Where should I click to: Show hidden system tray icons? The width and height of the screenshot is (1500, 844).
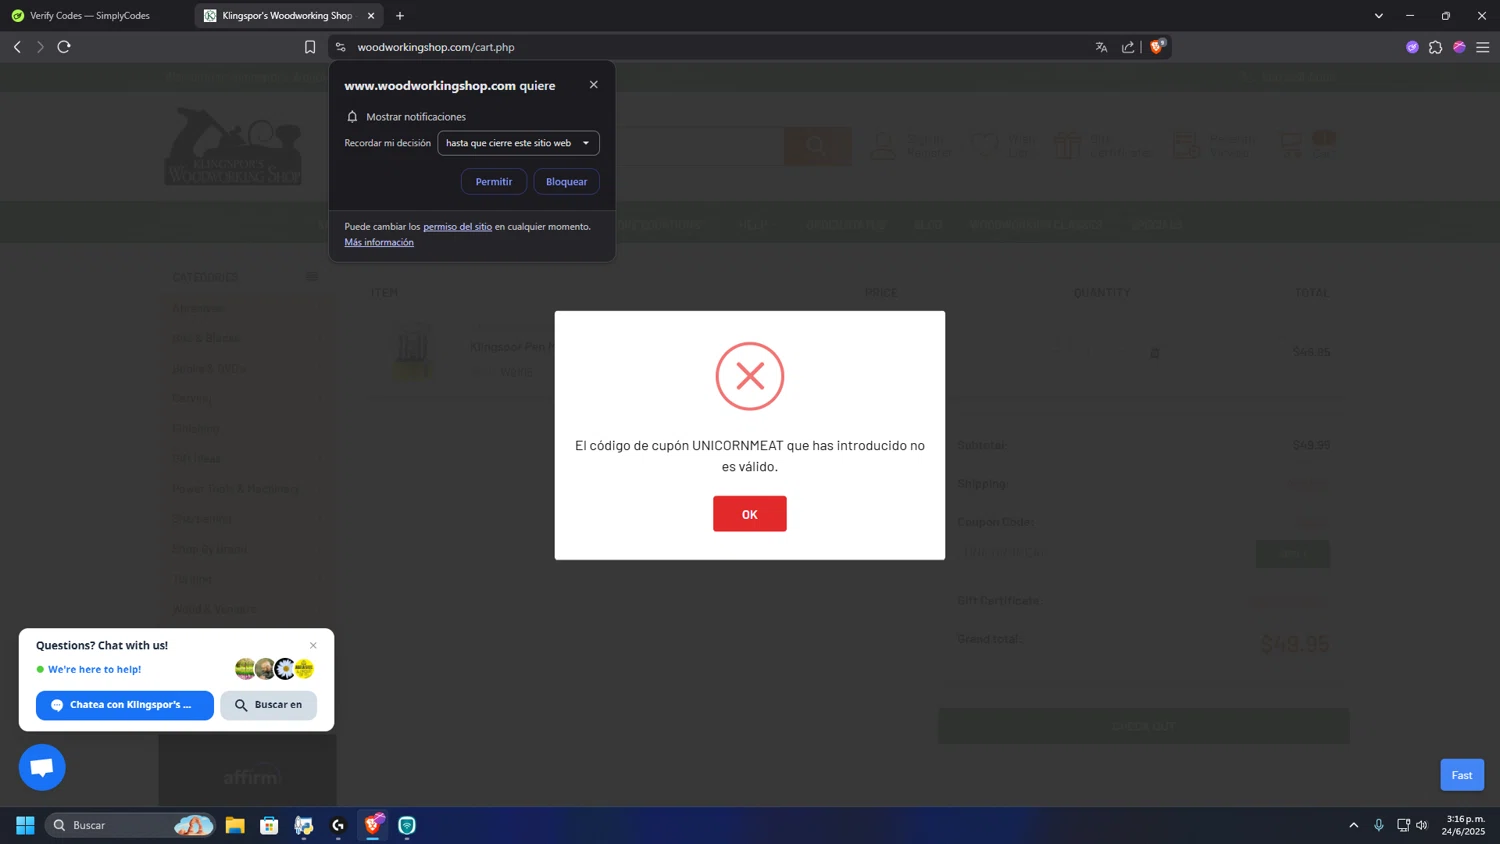(1354, 825)
